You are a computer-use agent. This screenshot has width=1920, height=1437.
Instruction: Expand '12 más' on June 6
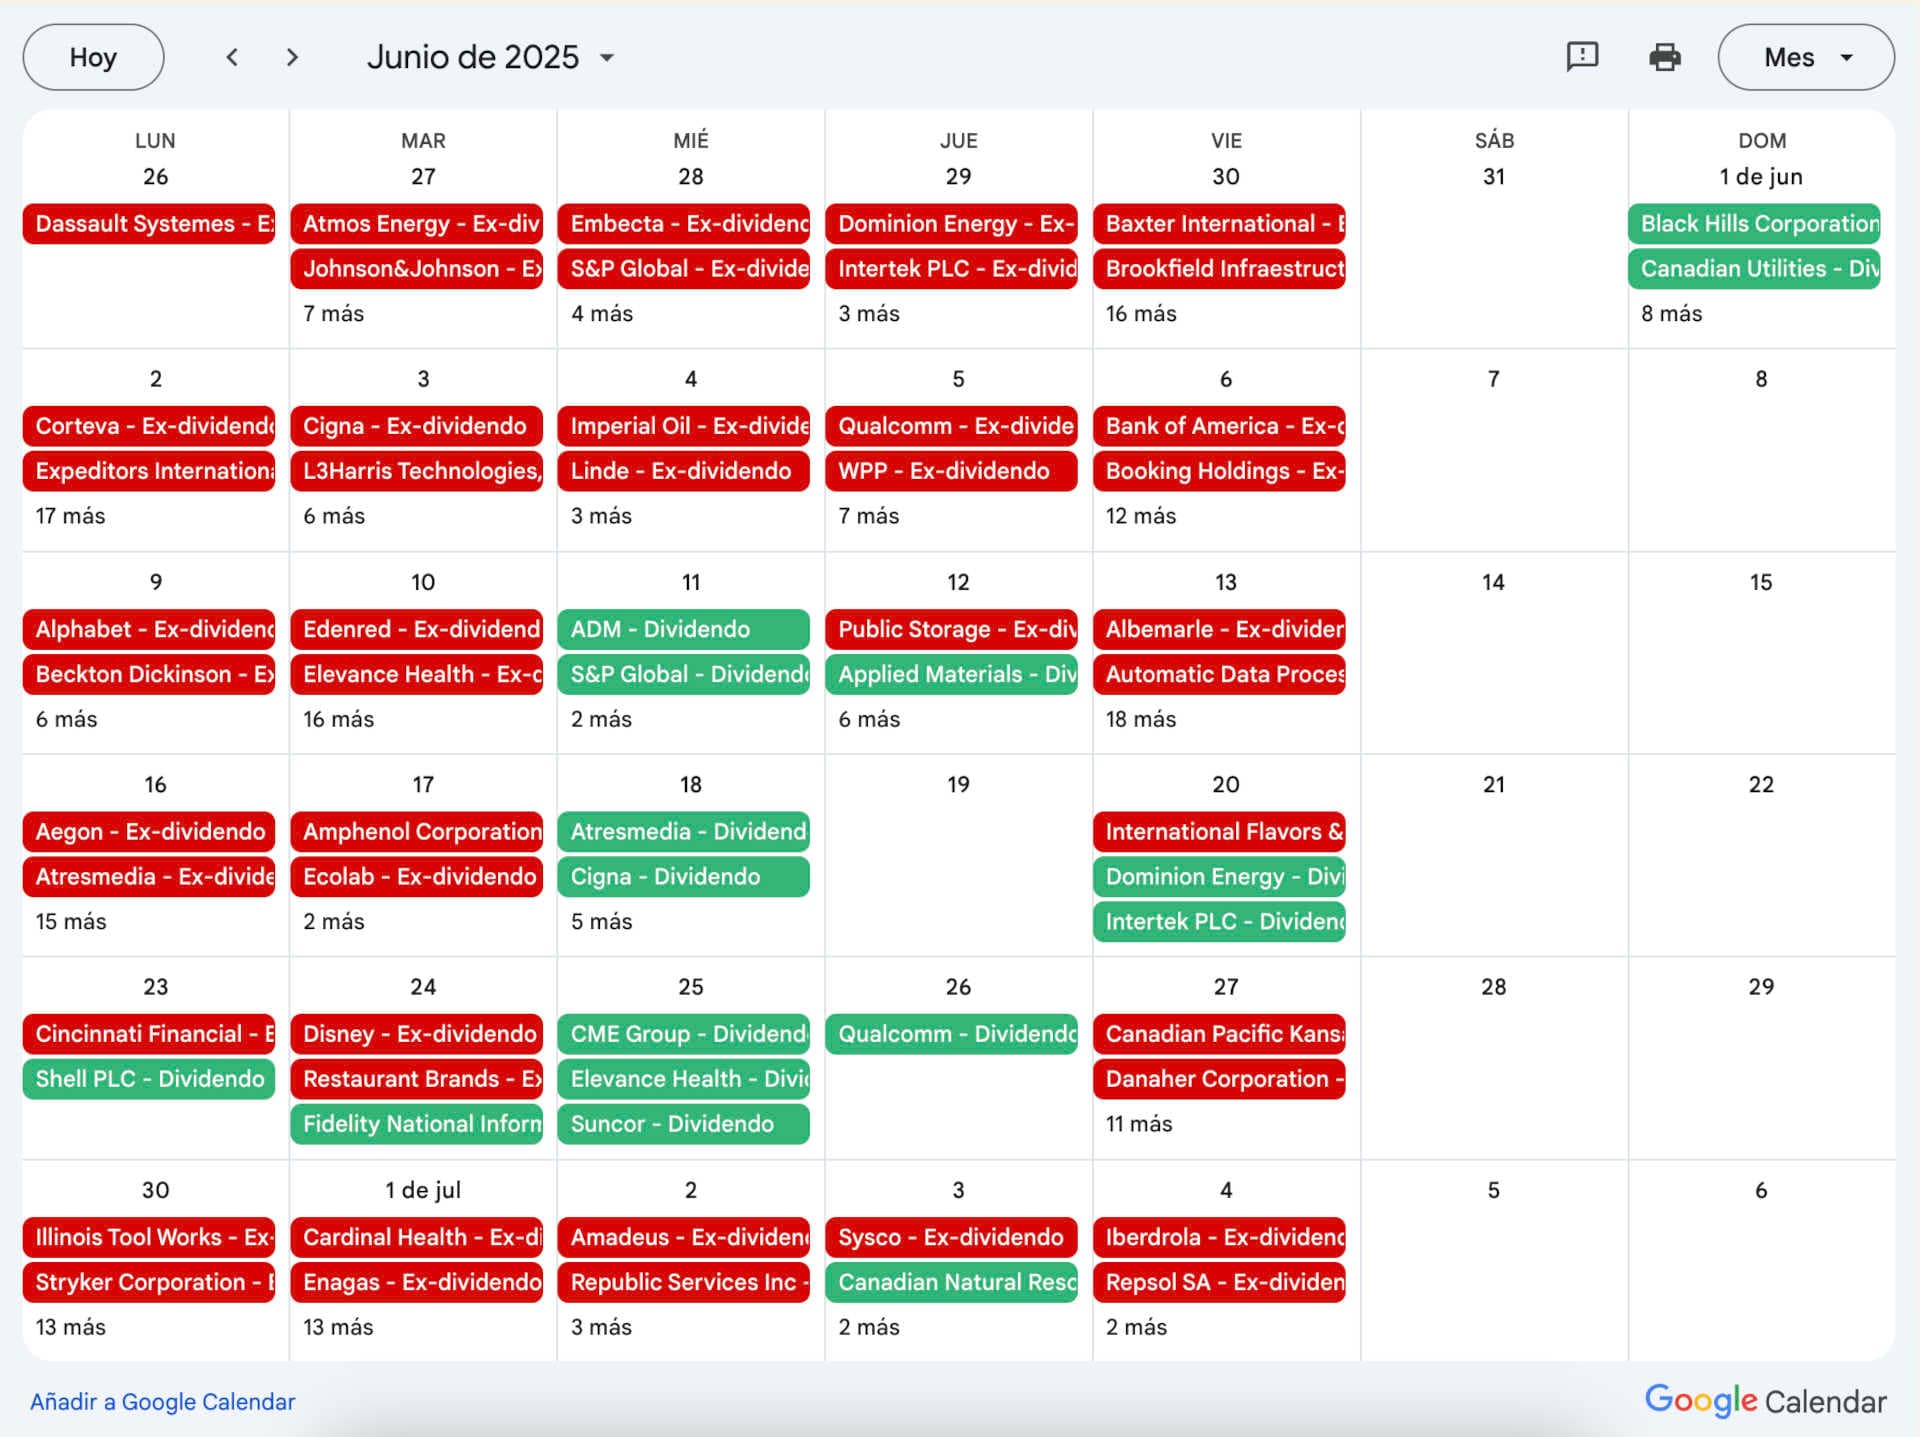pyautogui.click(x=1141, y=516)
